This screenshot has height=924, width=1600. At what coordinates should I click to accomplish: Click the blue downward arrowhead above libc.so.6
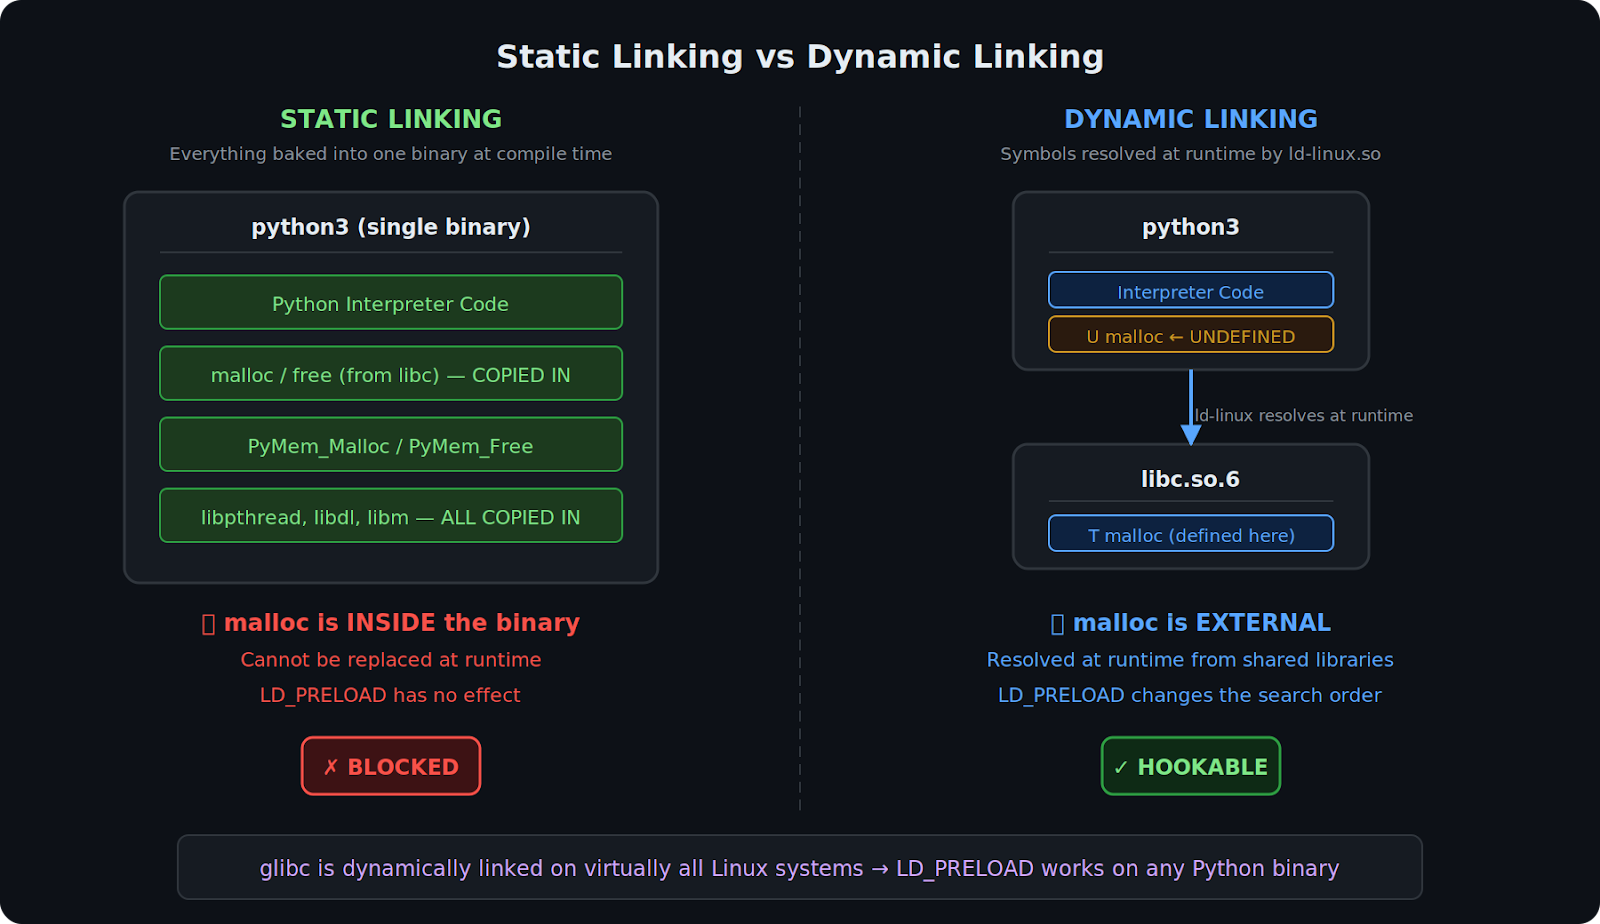click(x=1191, y=433)
